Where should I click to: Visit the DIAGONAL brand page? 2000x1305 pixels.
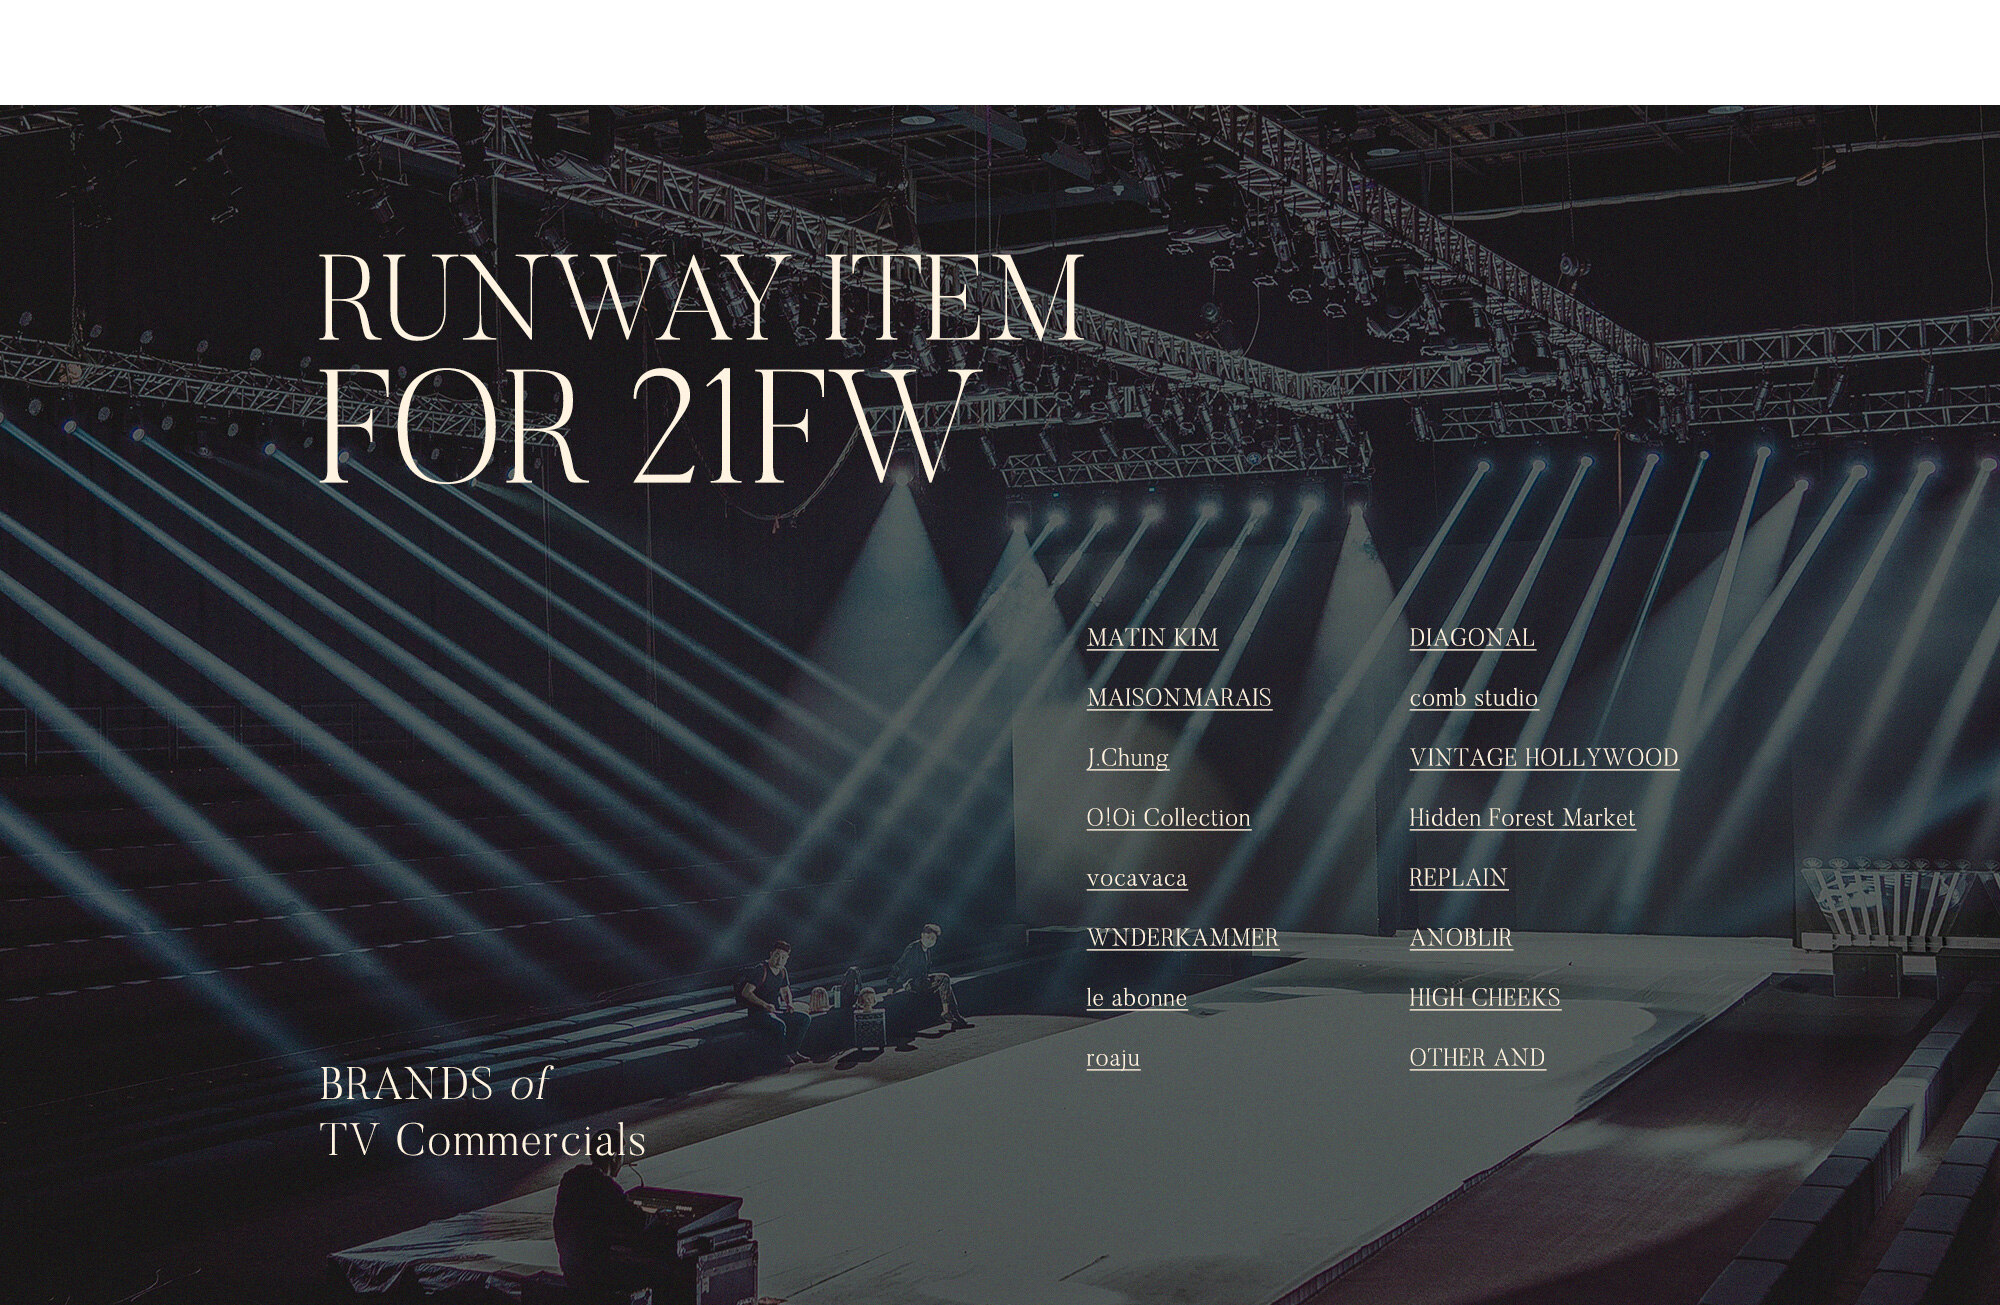pos(1472,638)
